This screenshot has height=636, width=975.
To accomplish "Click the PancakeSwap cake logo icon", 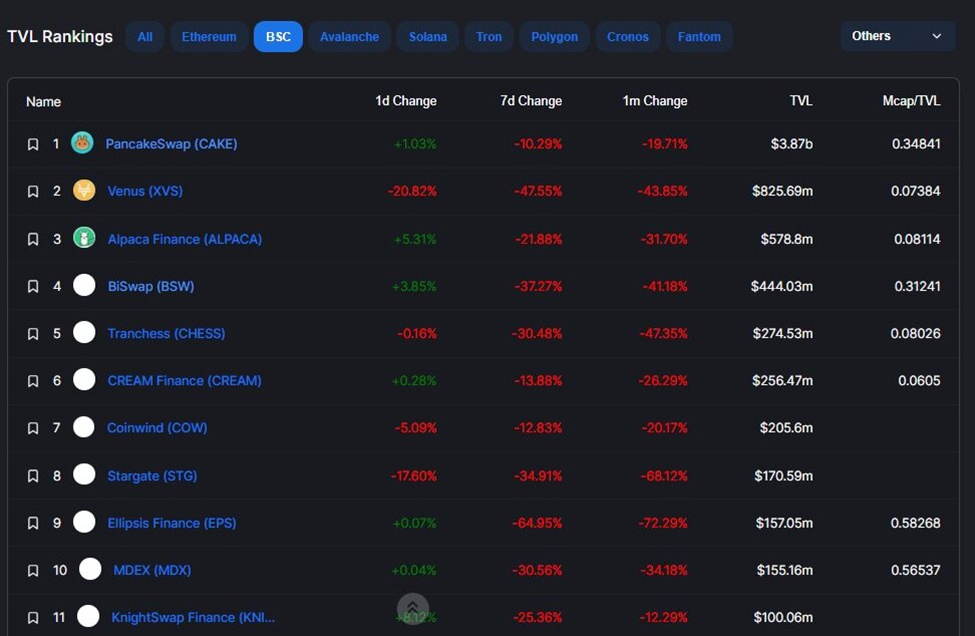I will (x=82, y=143).
